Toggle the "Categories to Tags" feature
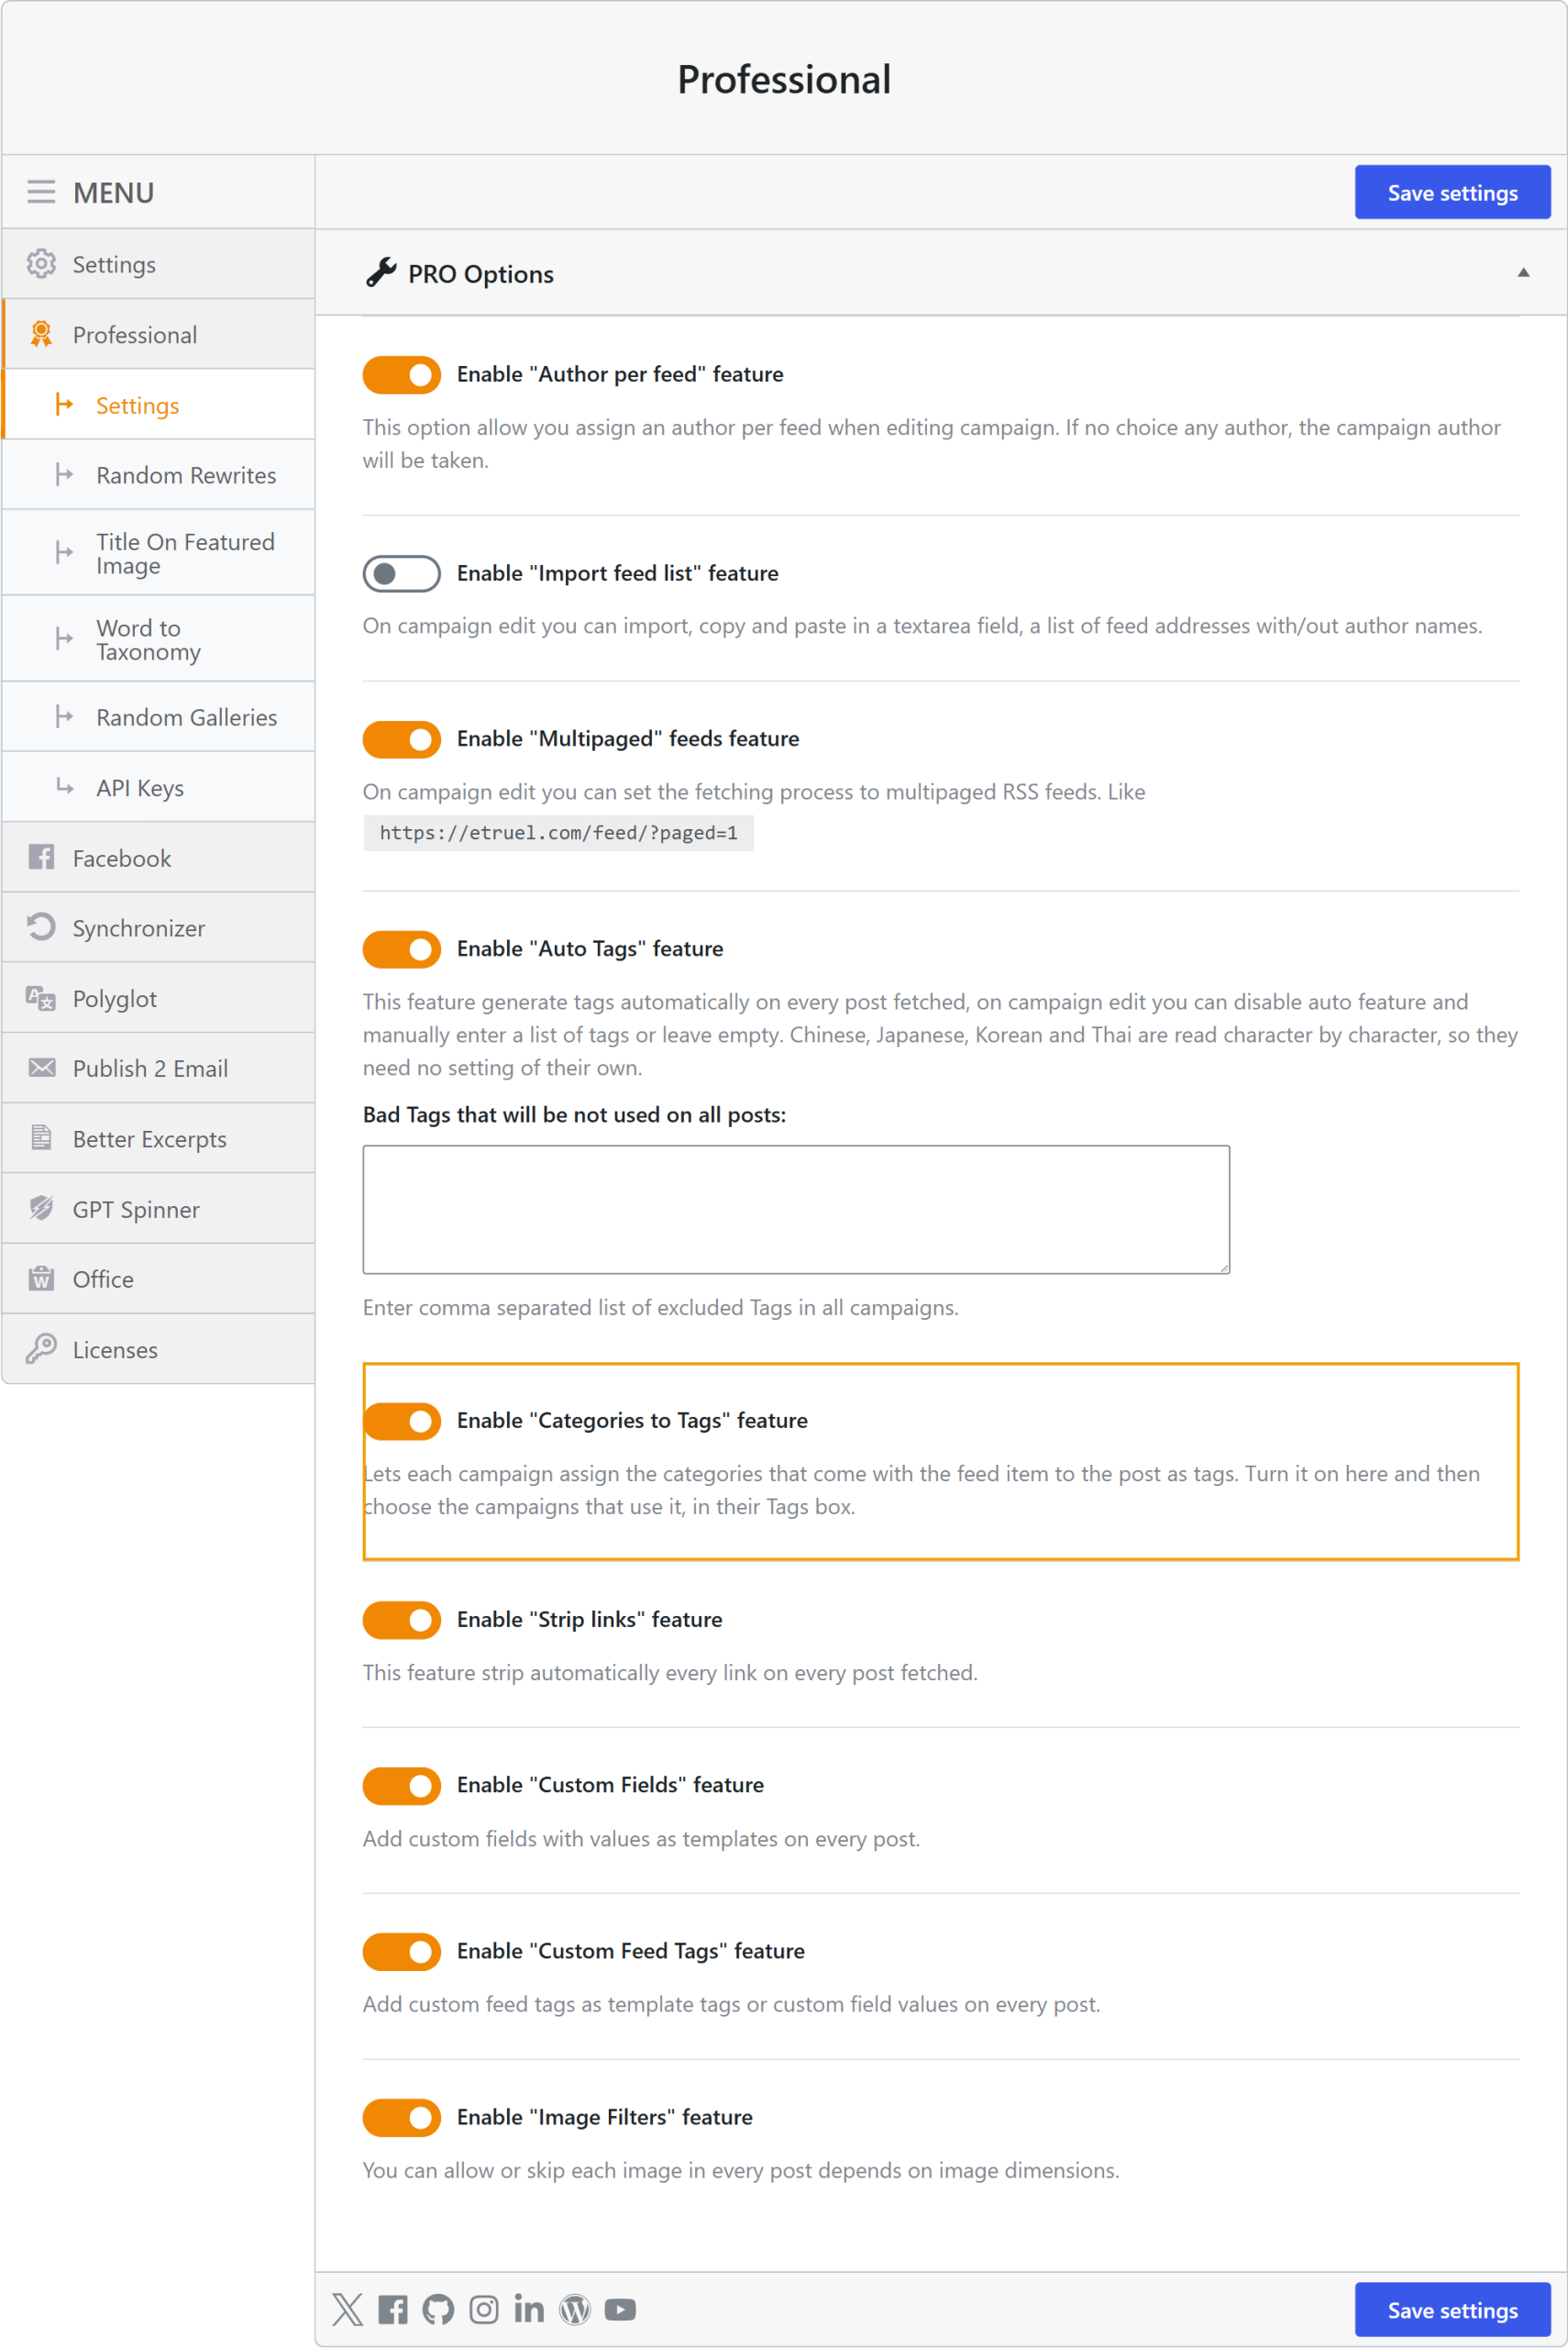This screenshot has height=2348, width=1568. (402, 1421)
